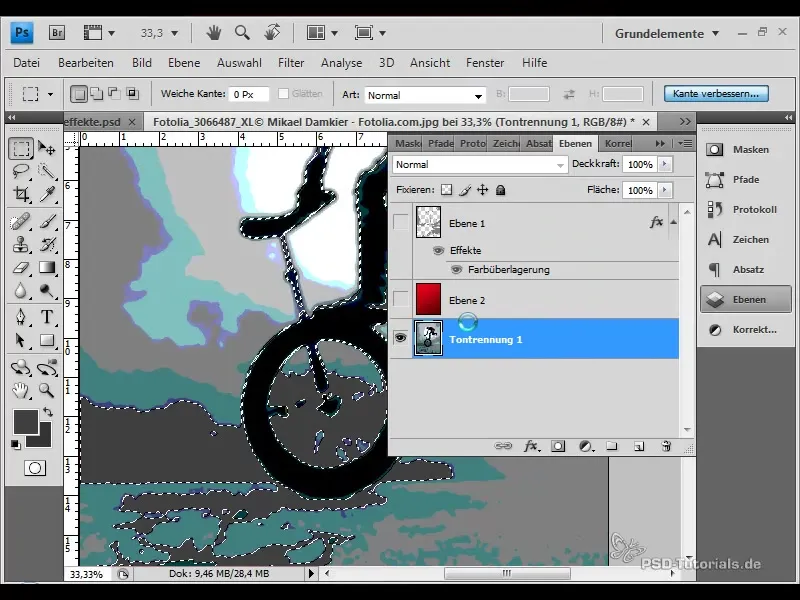Open the Absatz panel from dock

tap(745, 269)
